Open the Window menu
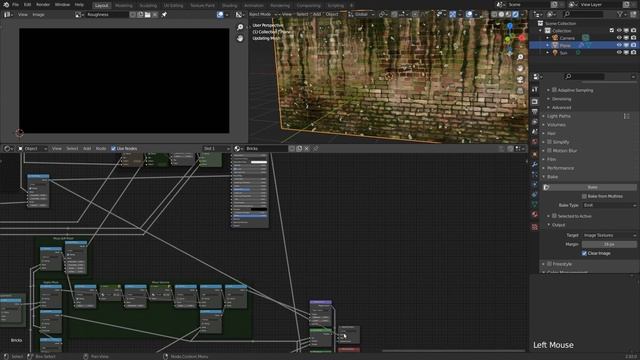640x360 pixels. click(x=62, y=4)
